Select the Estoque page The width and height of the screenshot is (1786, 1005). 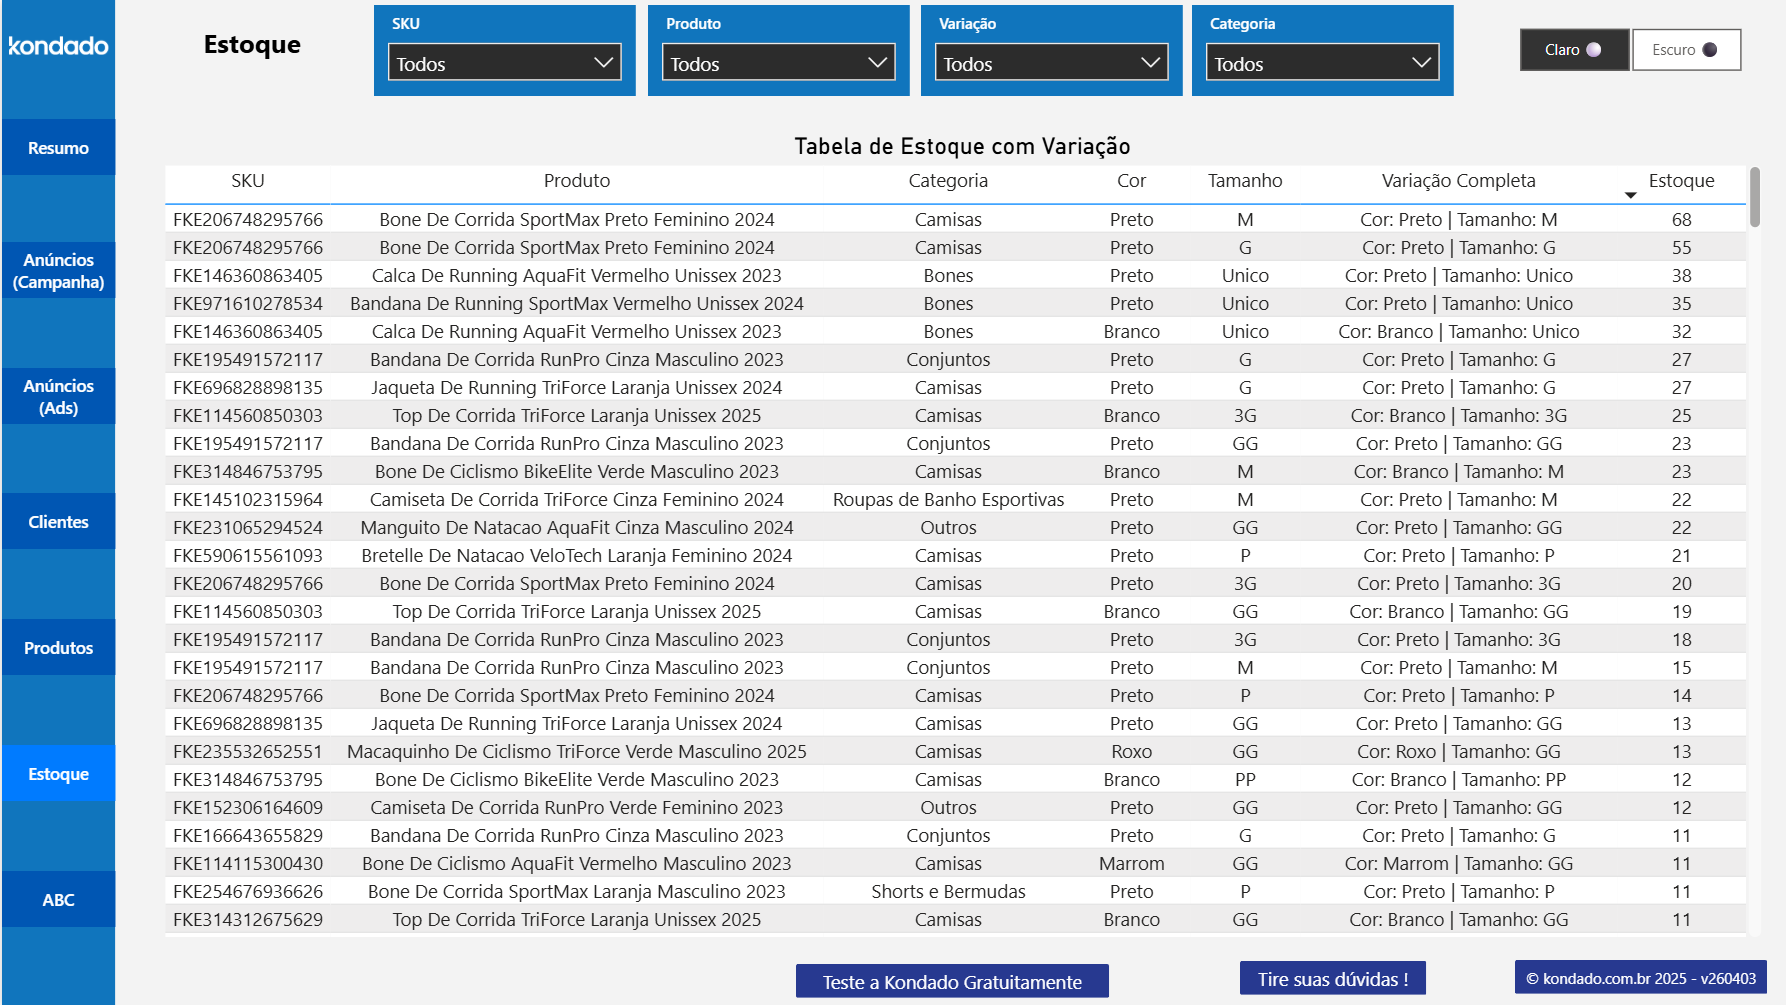coord(57,773)
